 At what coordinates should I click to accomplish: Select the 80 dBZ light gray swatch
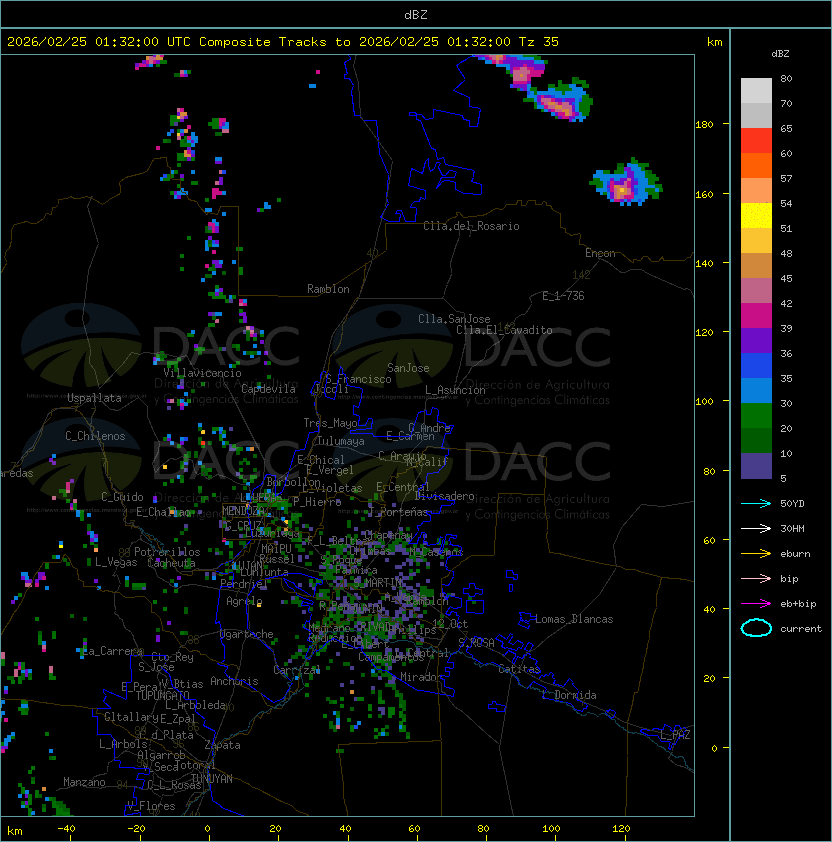click(x=756, y=91)
